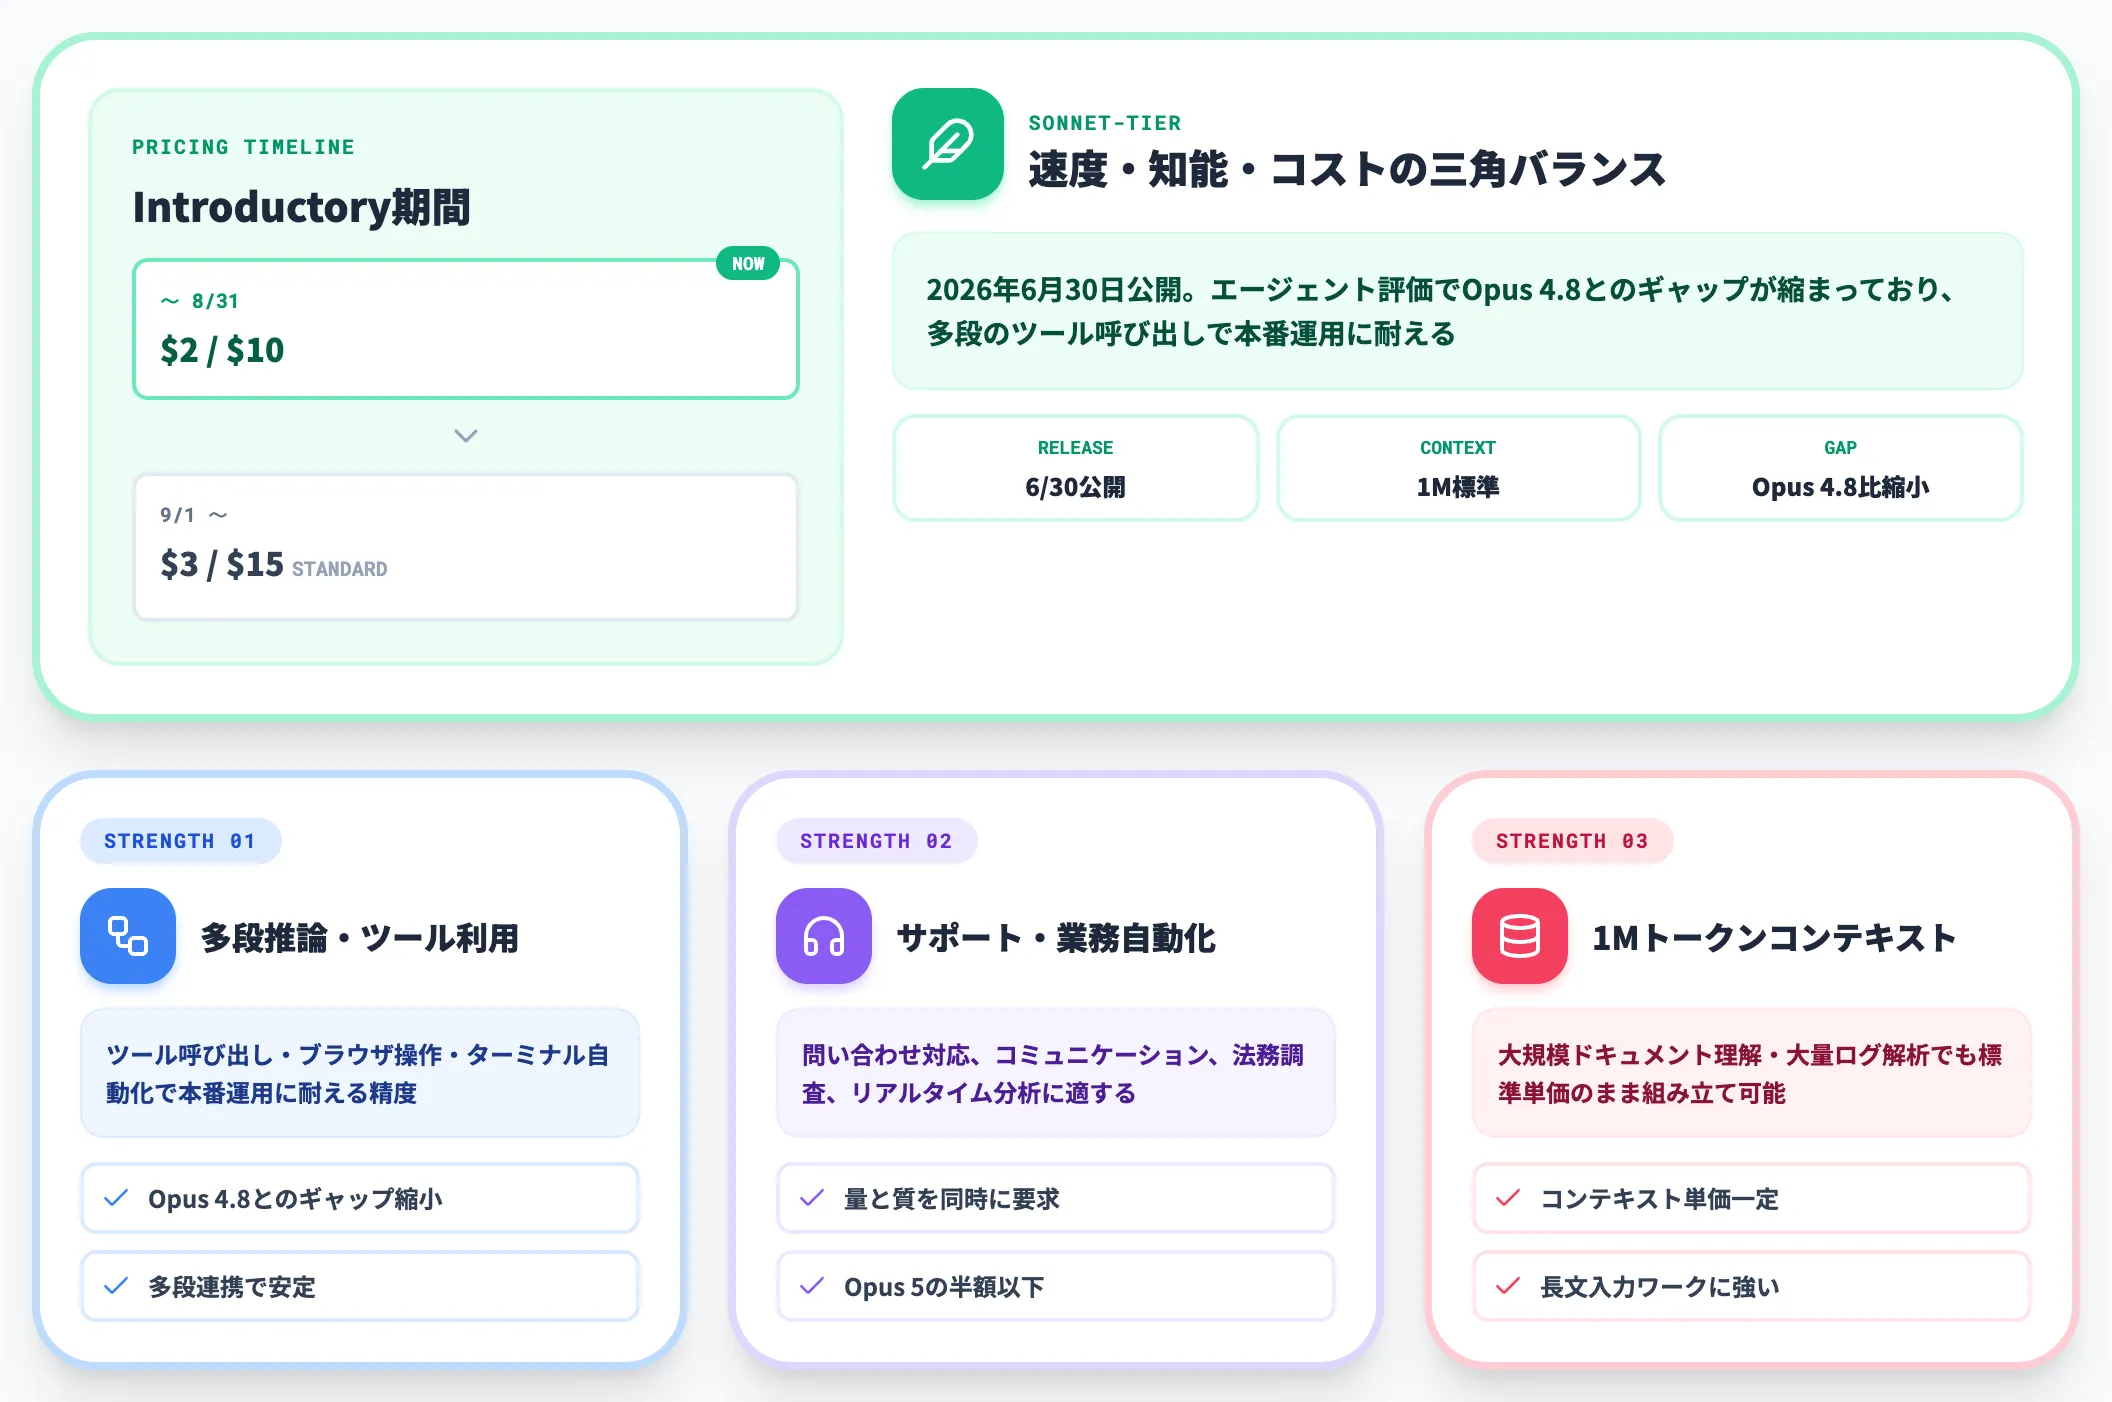
Task: Click the 大規模ドキュメント理解 description text
Action: 1750,1073
